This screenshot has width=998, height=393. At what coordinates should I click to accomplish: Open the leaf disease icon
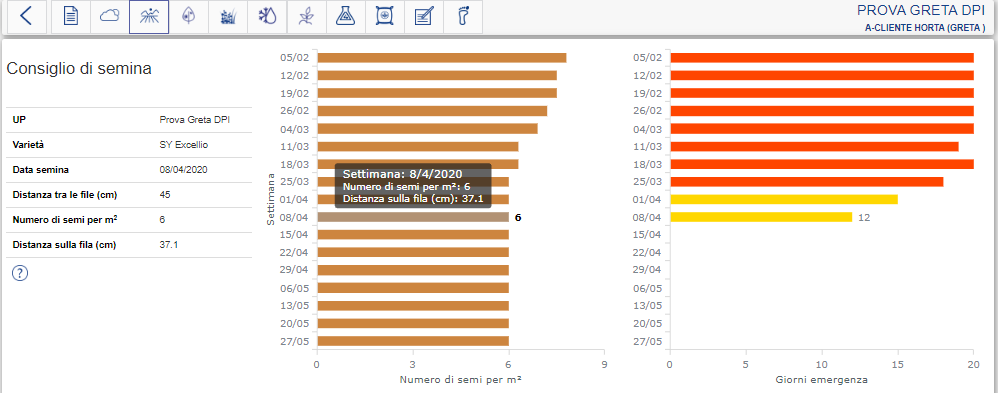click(188, 17)
